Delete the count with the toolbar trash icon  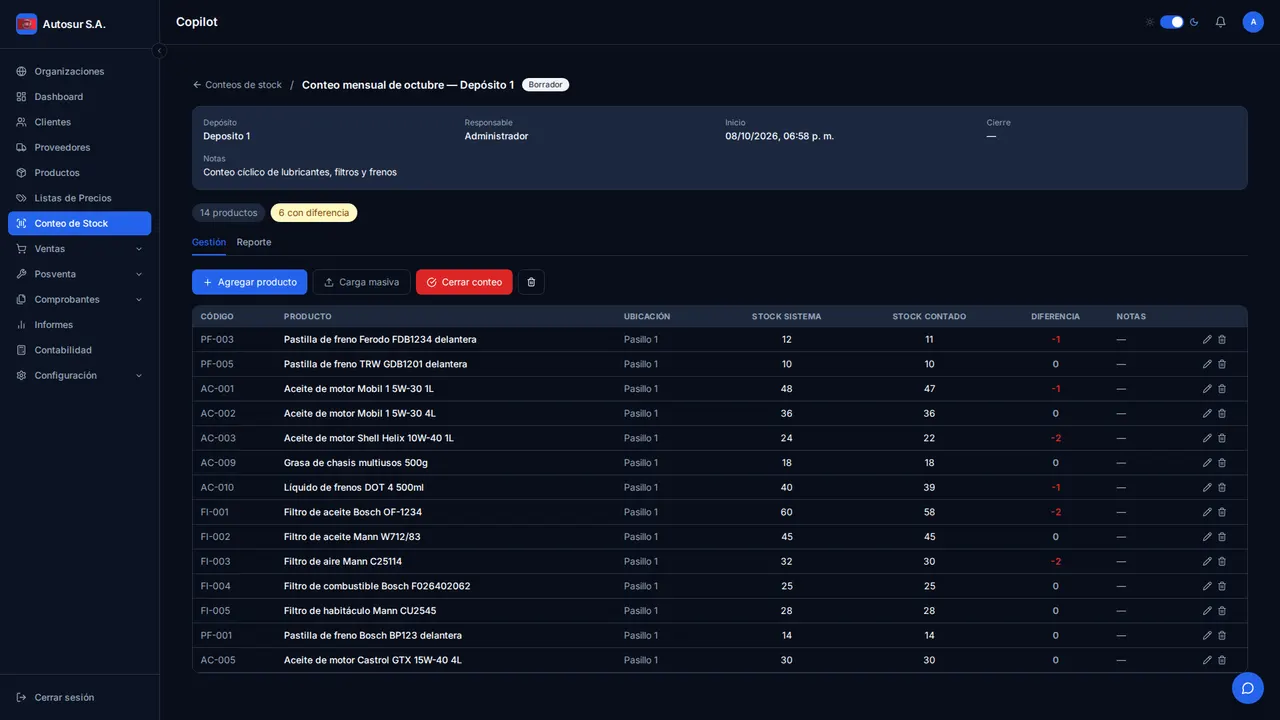coord(531,282)
